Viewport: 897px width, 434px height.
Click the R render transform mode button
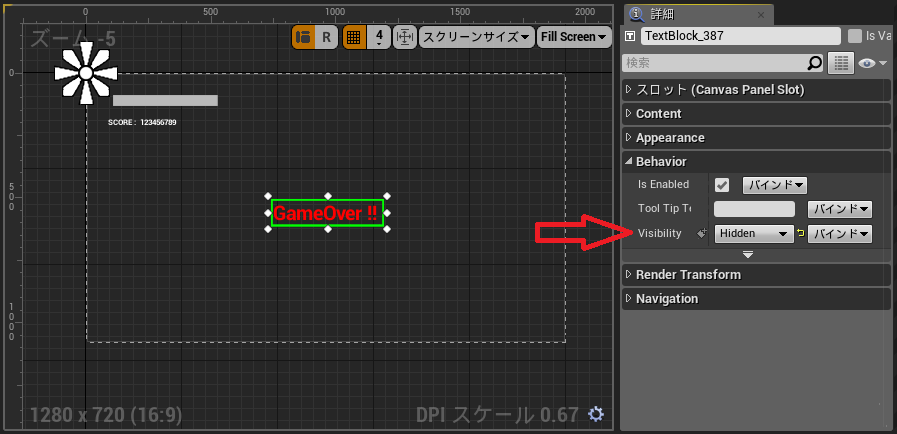tap(326, 37)
